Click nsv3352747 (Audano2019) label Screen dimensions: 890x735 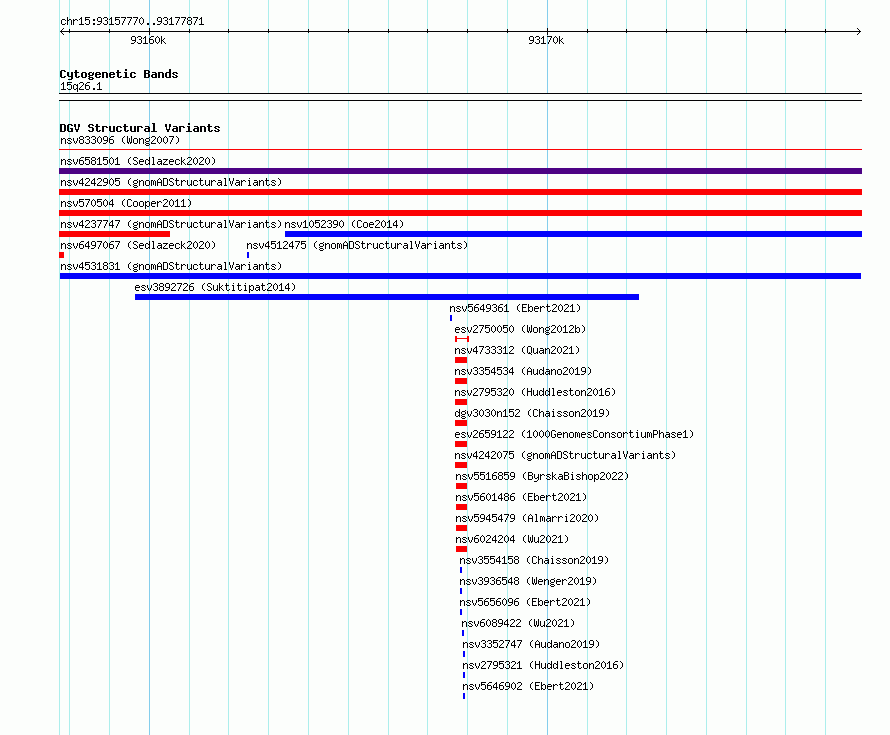(x=531, y=644)
